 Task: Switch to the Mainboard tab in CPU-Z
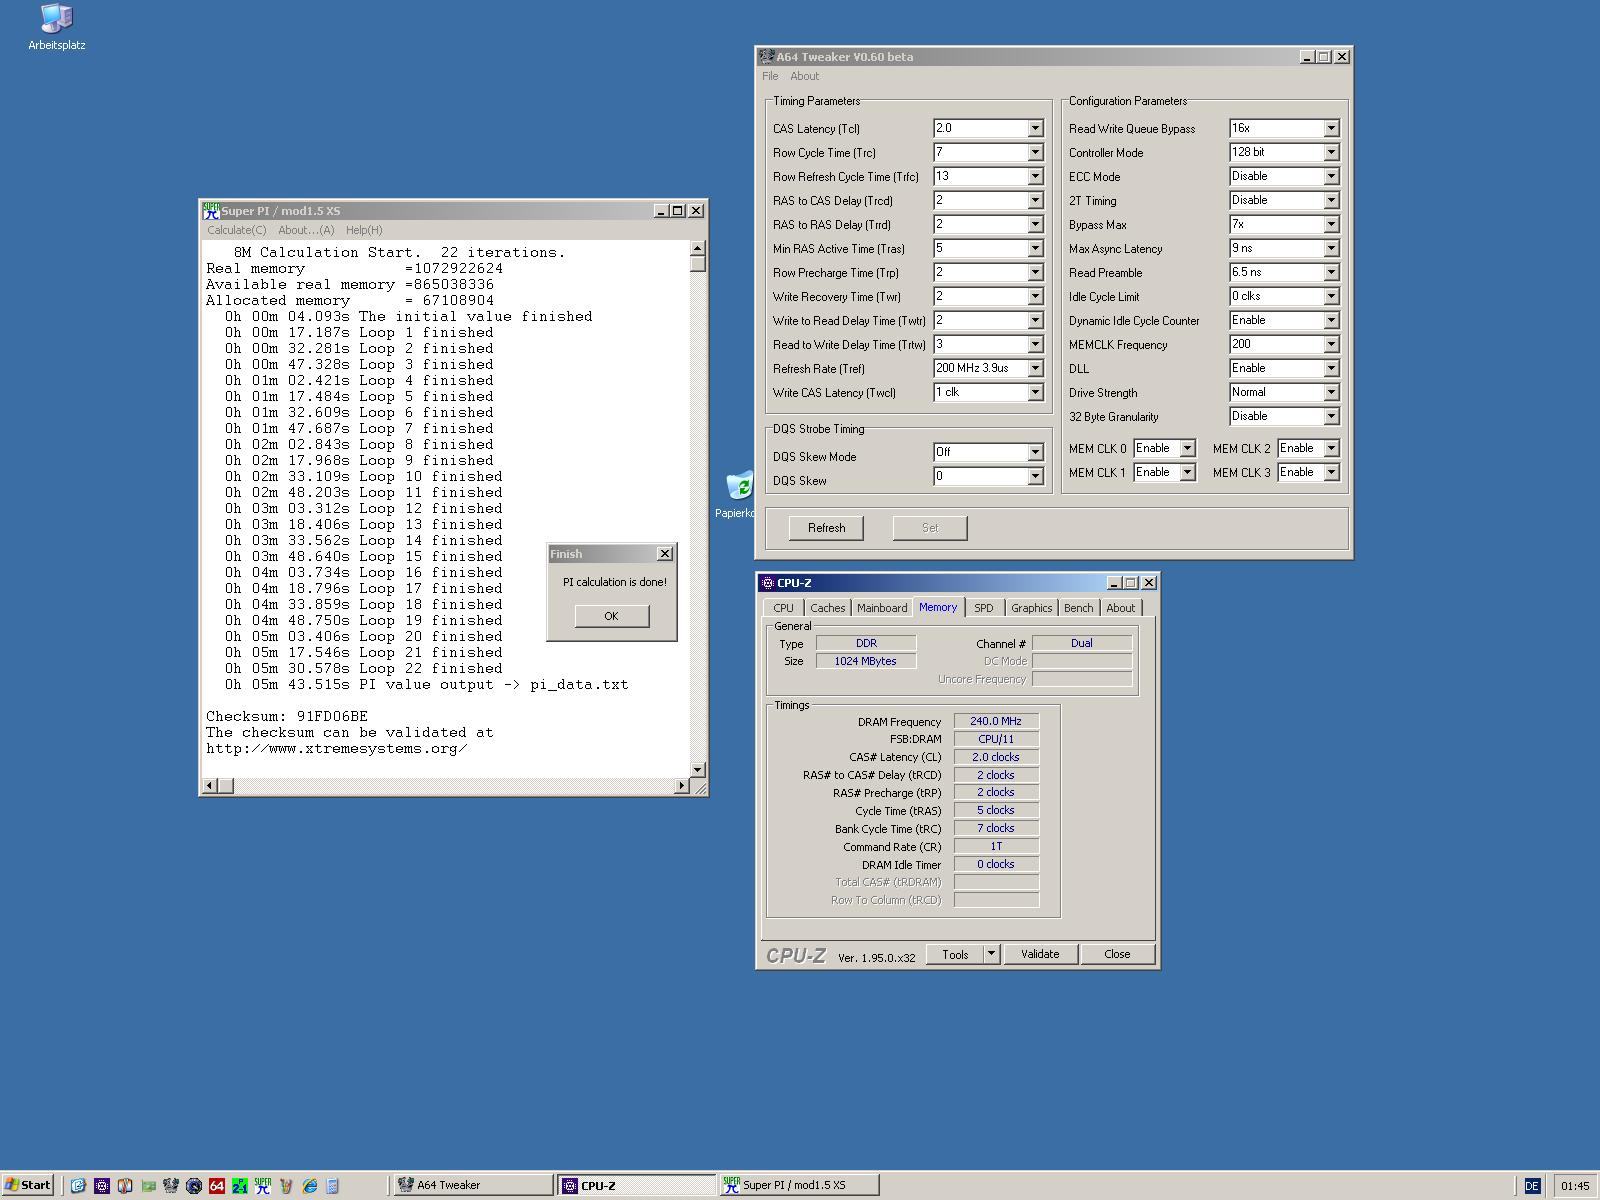tap(882, 608)
